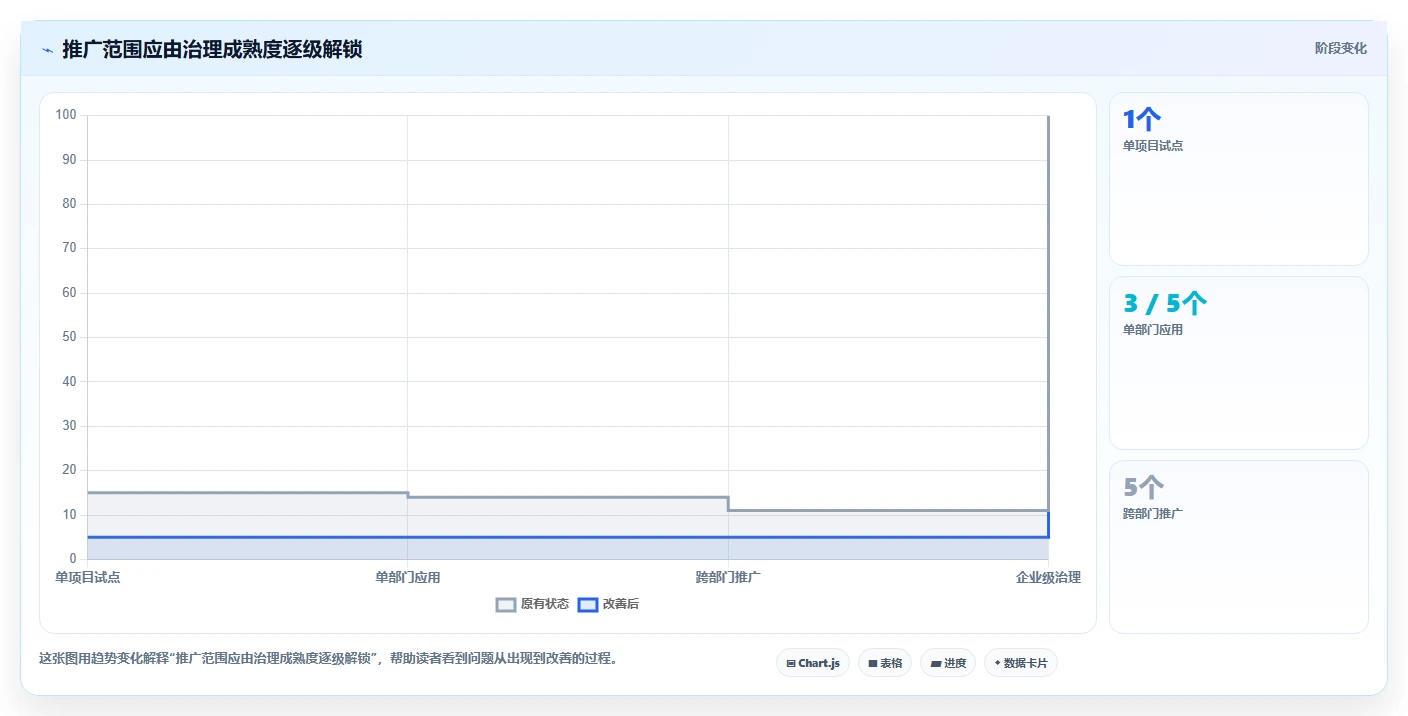The width and height of the screenshot is (1408, 716).
Task: Click the blue 改善后 legend swatch
Action: click(x=588, y=604)
